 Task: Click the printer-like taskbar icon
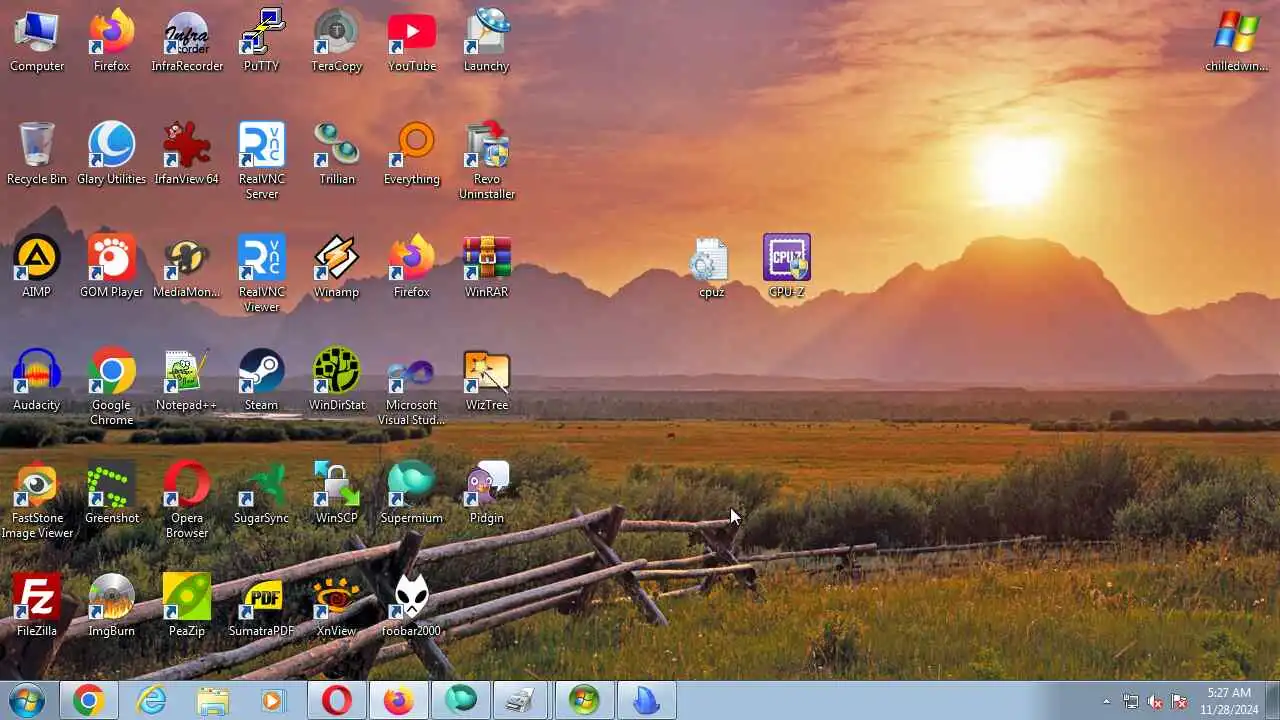tap(520, 701)
